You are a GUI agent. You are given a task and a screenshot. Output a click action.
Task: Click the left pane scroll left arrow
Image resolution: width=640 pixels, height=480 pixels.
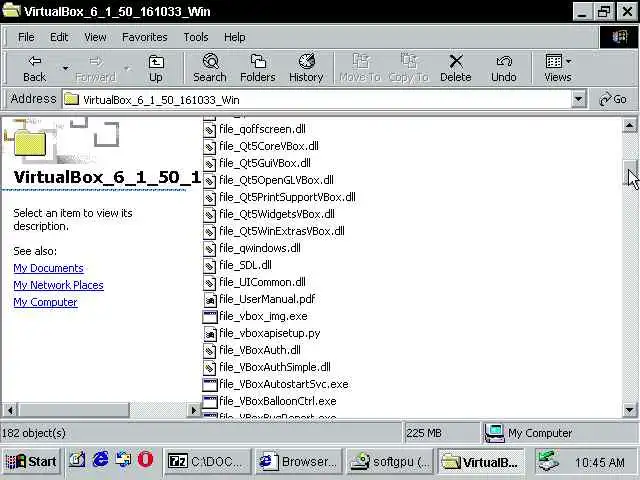10,410
